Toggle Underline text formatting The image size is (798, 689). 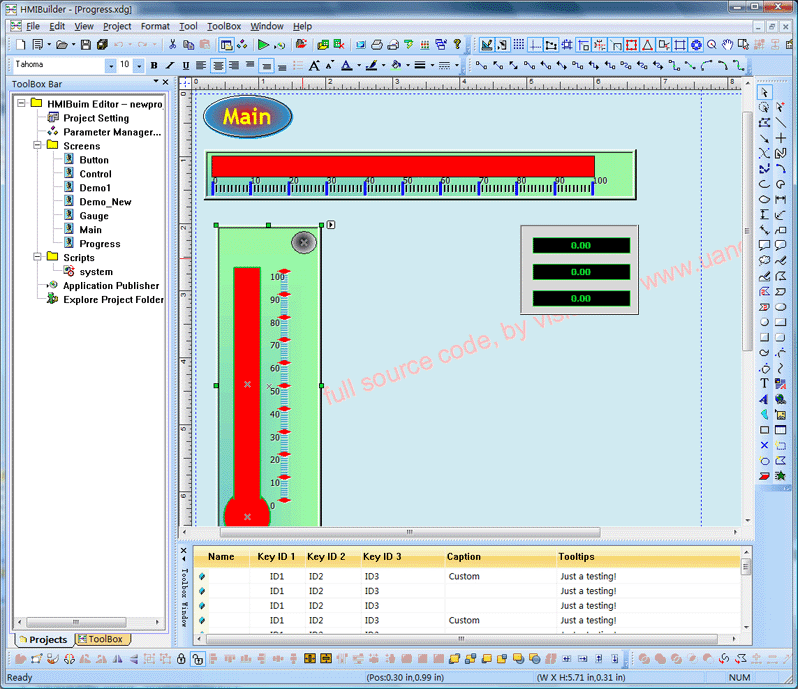coord(185,65)
